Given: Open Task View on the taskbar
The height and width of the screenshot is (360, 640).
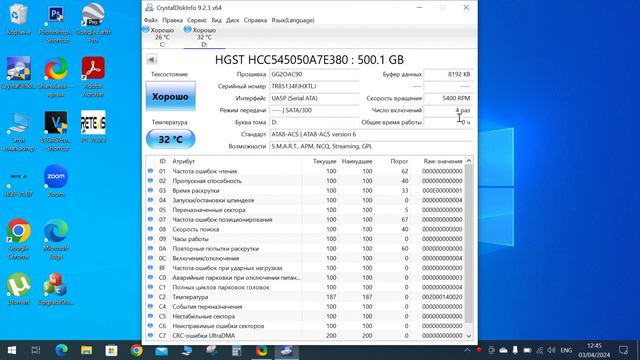Looking at the screenshot, I should point(36,350).
